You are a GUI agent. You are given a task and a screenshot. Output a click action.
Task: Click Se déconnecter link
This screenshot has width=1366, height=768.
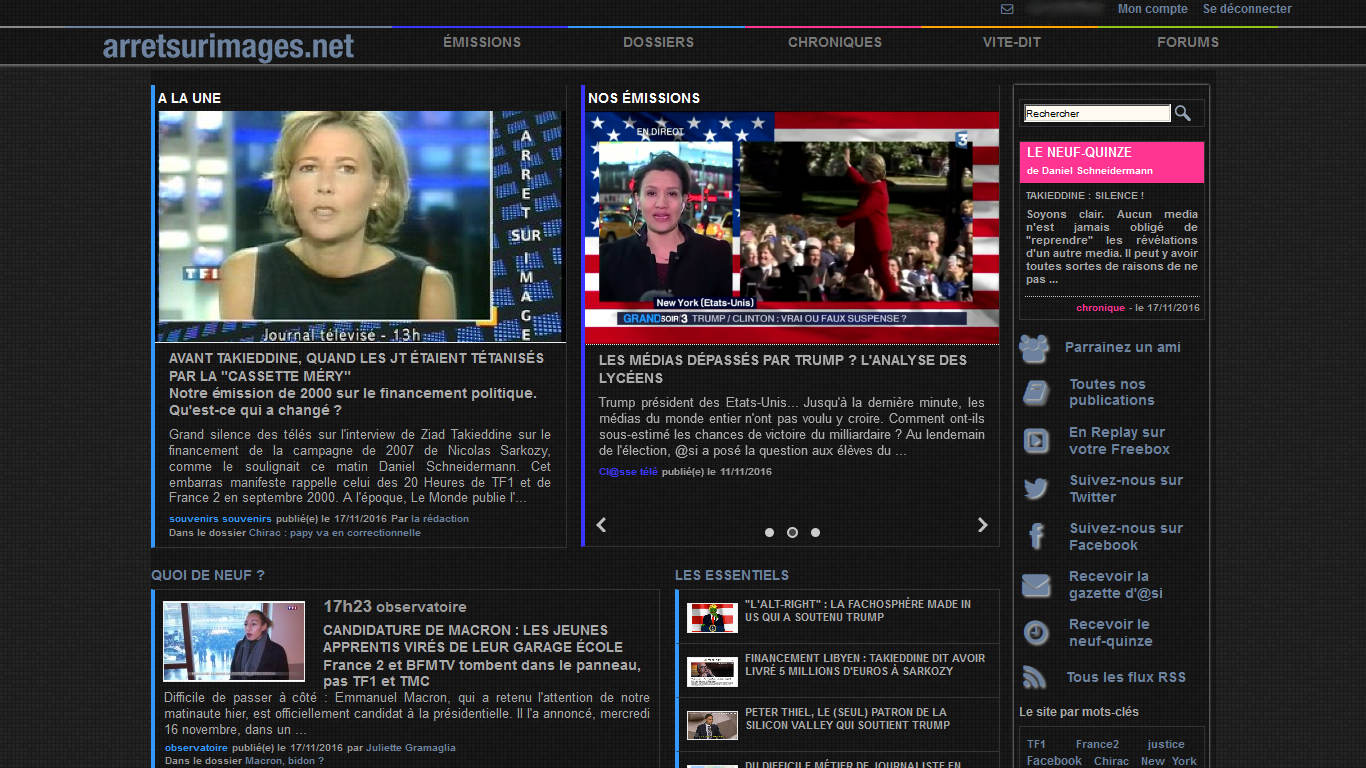coord(1247,9)
